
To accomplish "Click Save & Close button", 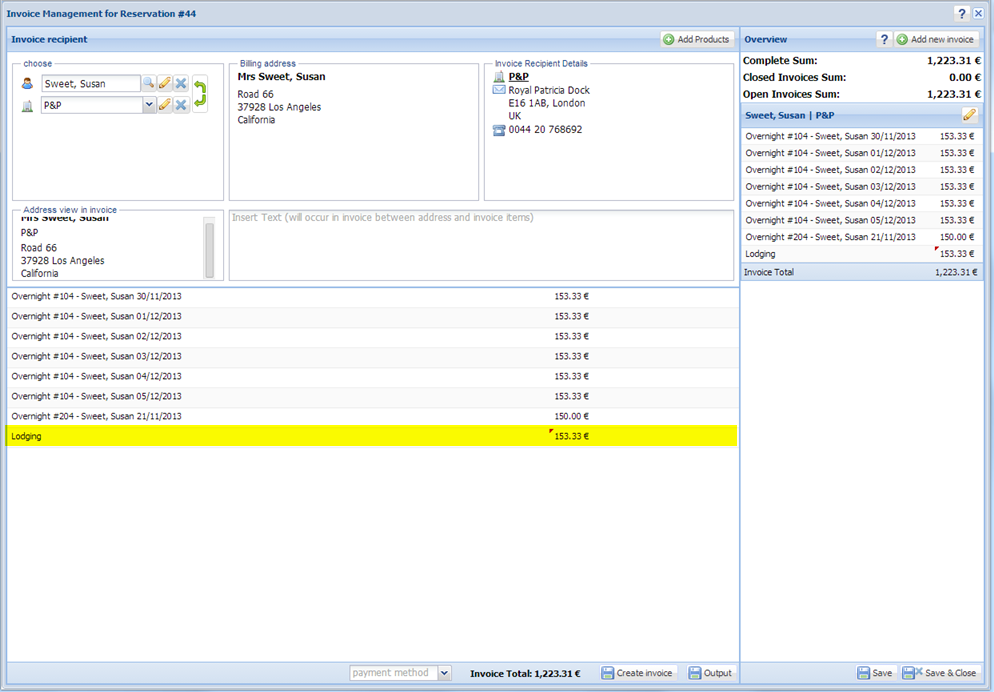I will tap(940, 674).
